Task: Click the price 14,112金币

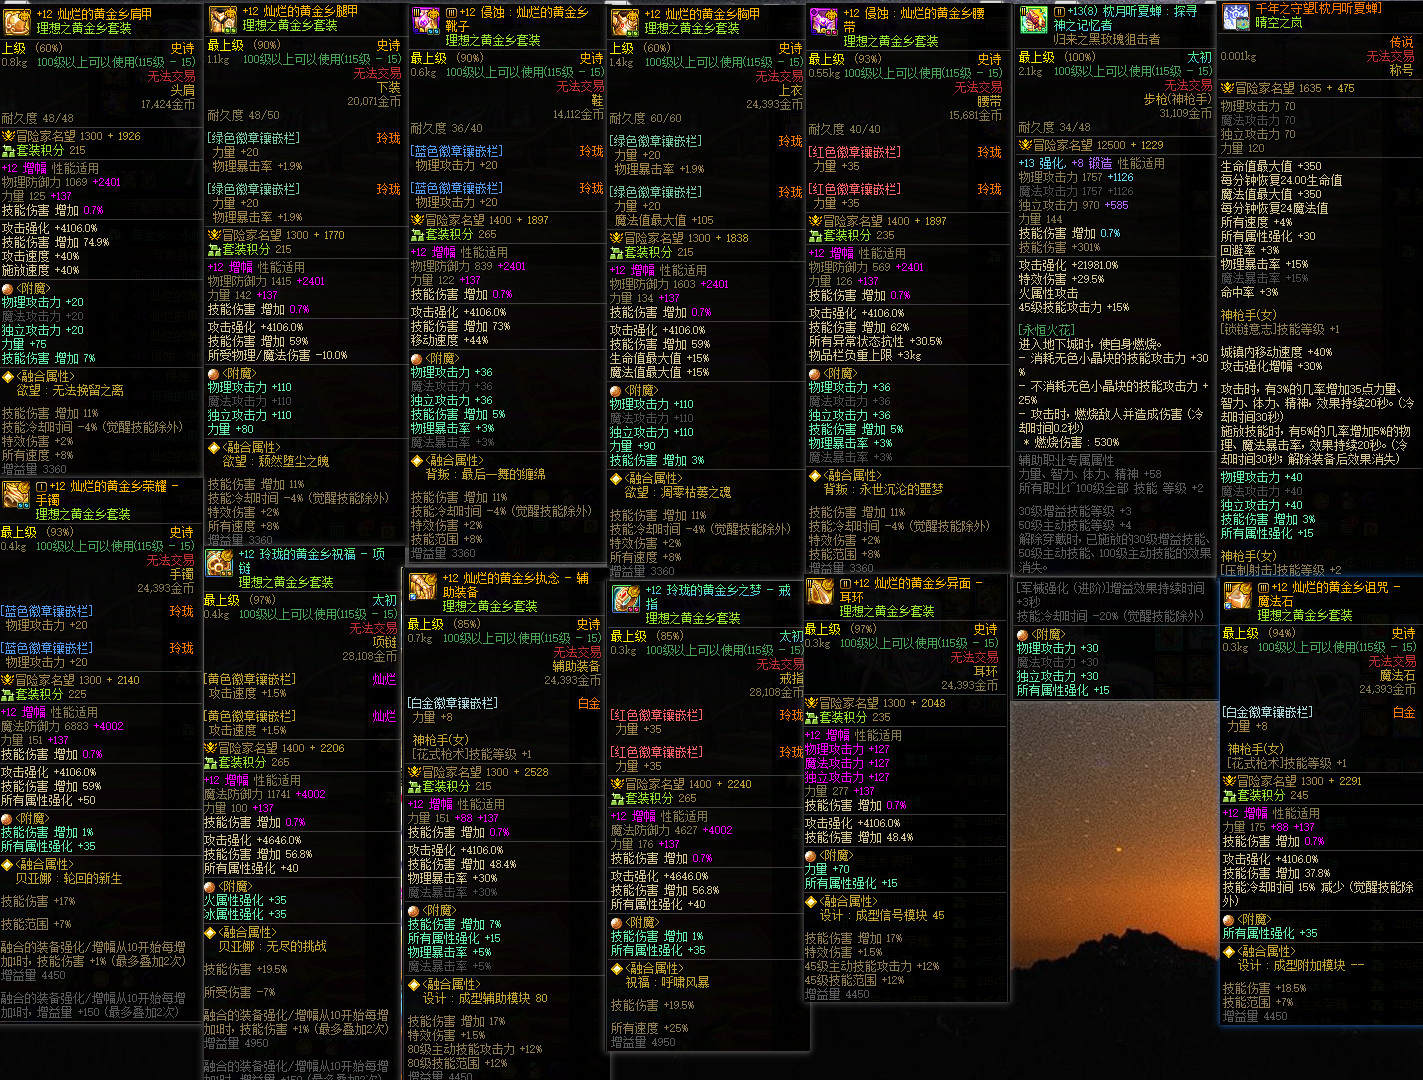Action: 578,115
